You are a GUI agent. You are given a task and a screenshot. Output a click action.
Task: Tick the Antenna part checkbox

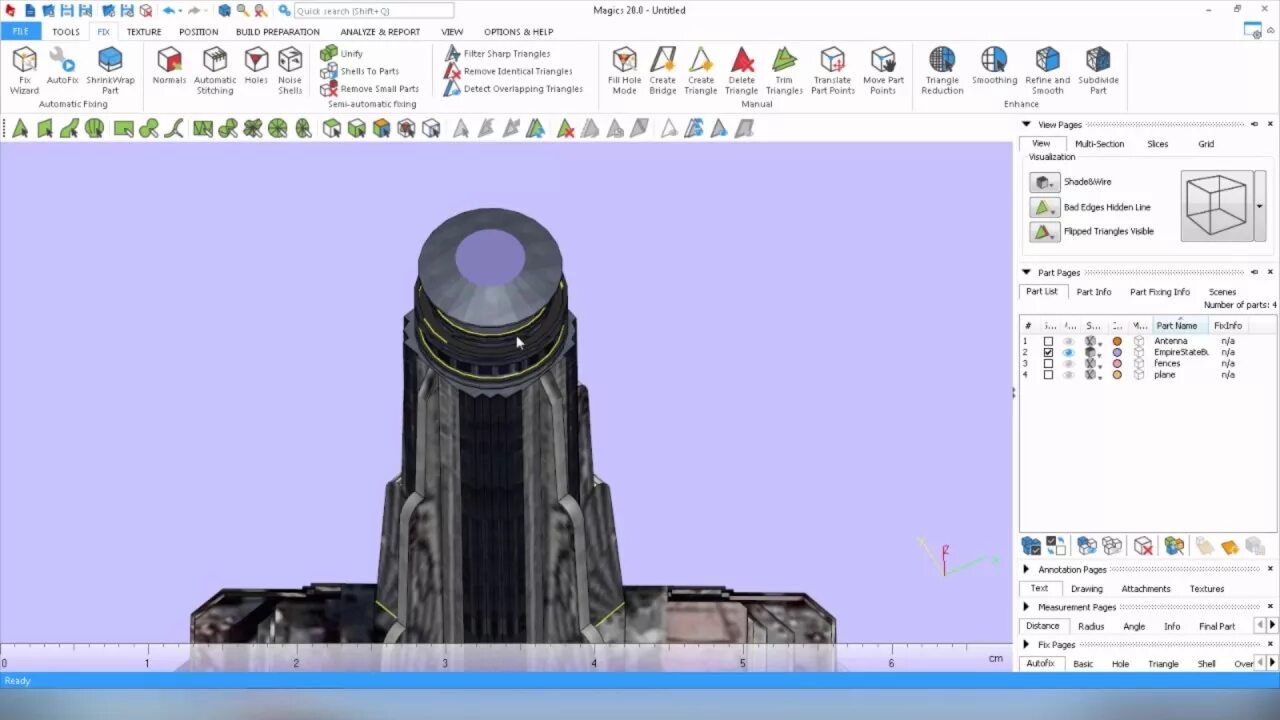[1048, 341]
